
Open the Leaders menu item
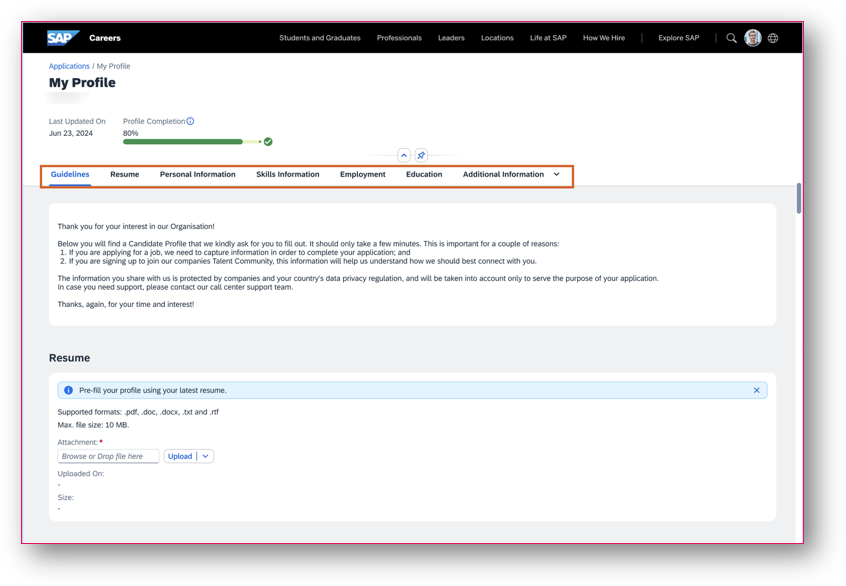click(451, 38)
